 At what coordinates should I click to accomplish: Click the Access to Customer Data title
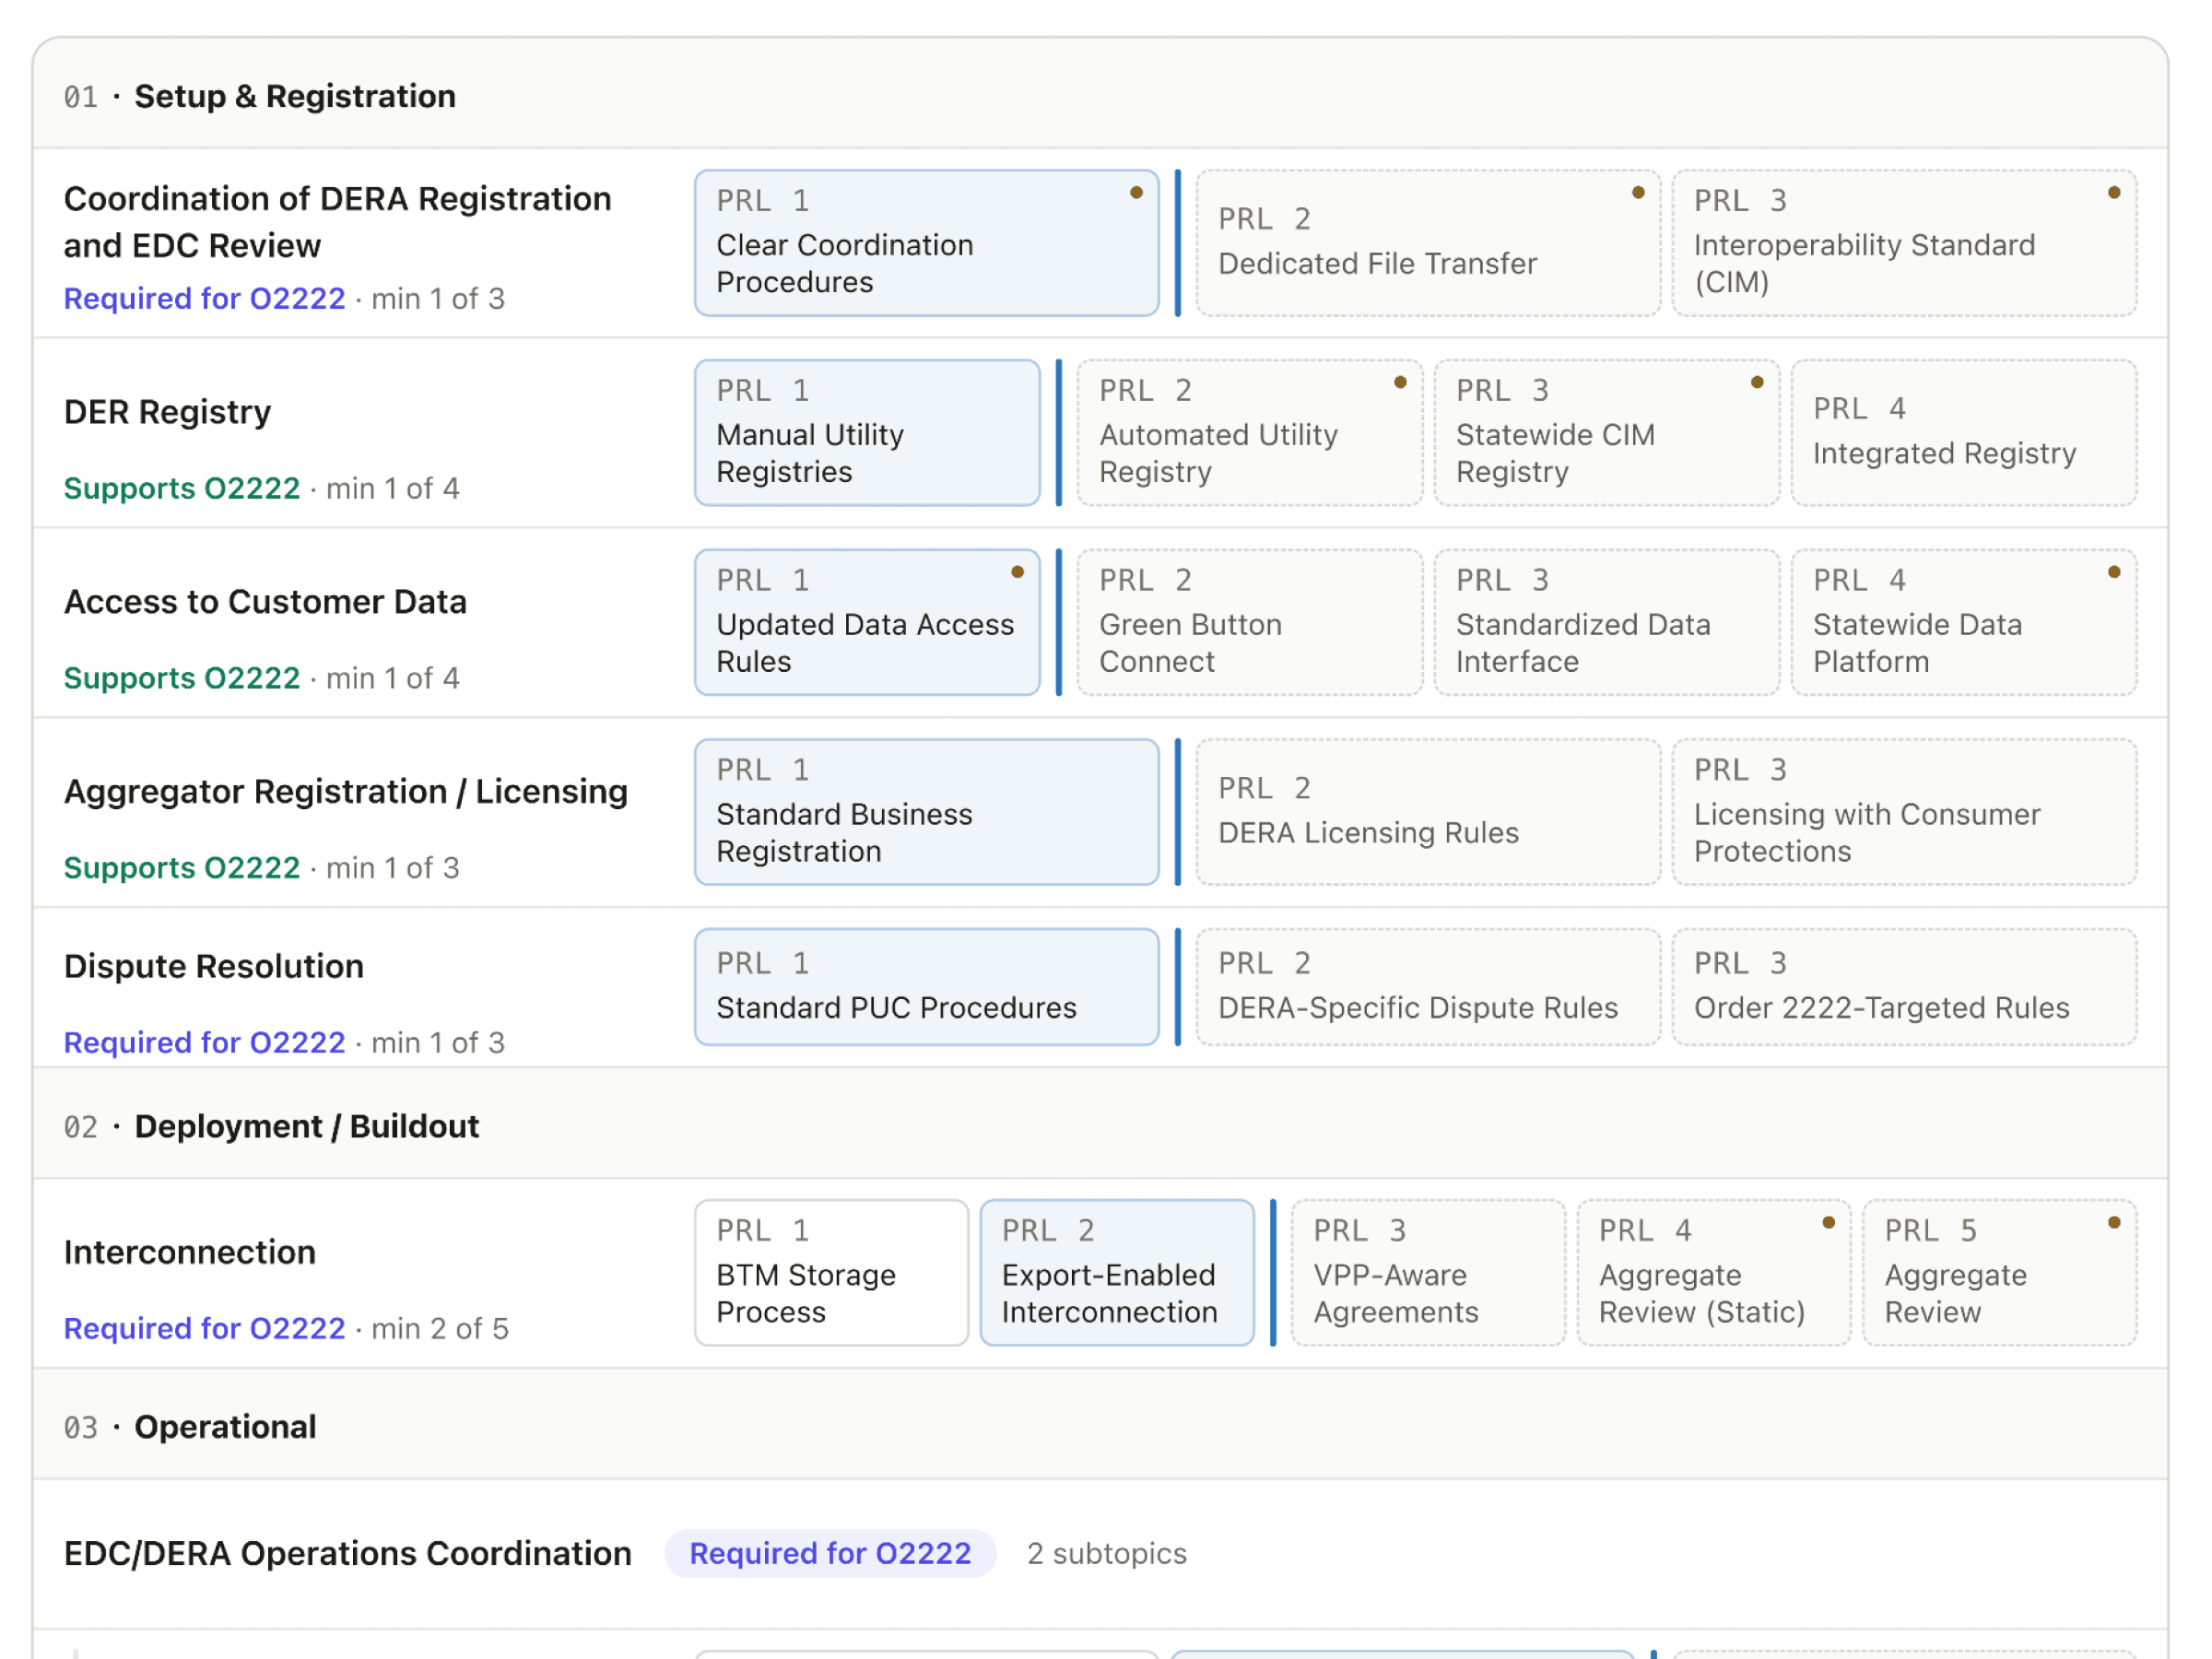[265, 602]
